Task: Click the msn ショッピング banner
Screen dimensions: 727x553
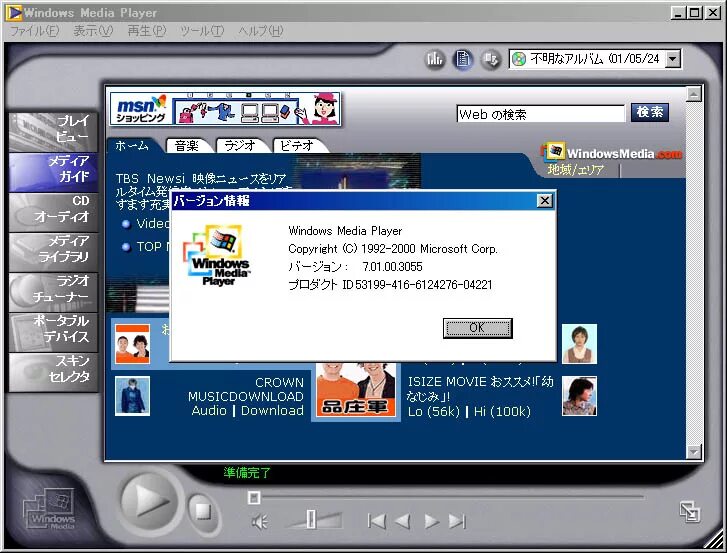Action: (225, 109)
